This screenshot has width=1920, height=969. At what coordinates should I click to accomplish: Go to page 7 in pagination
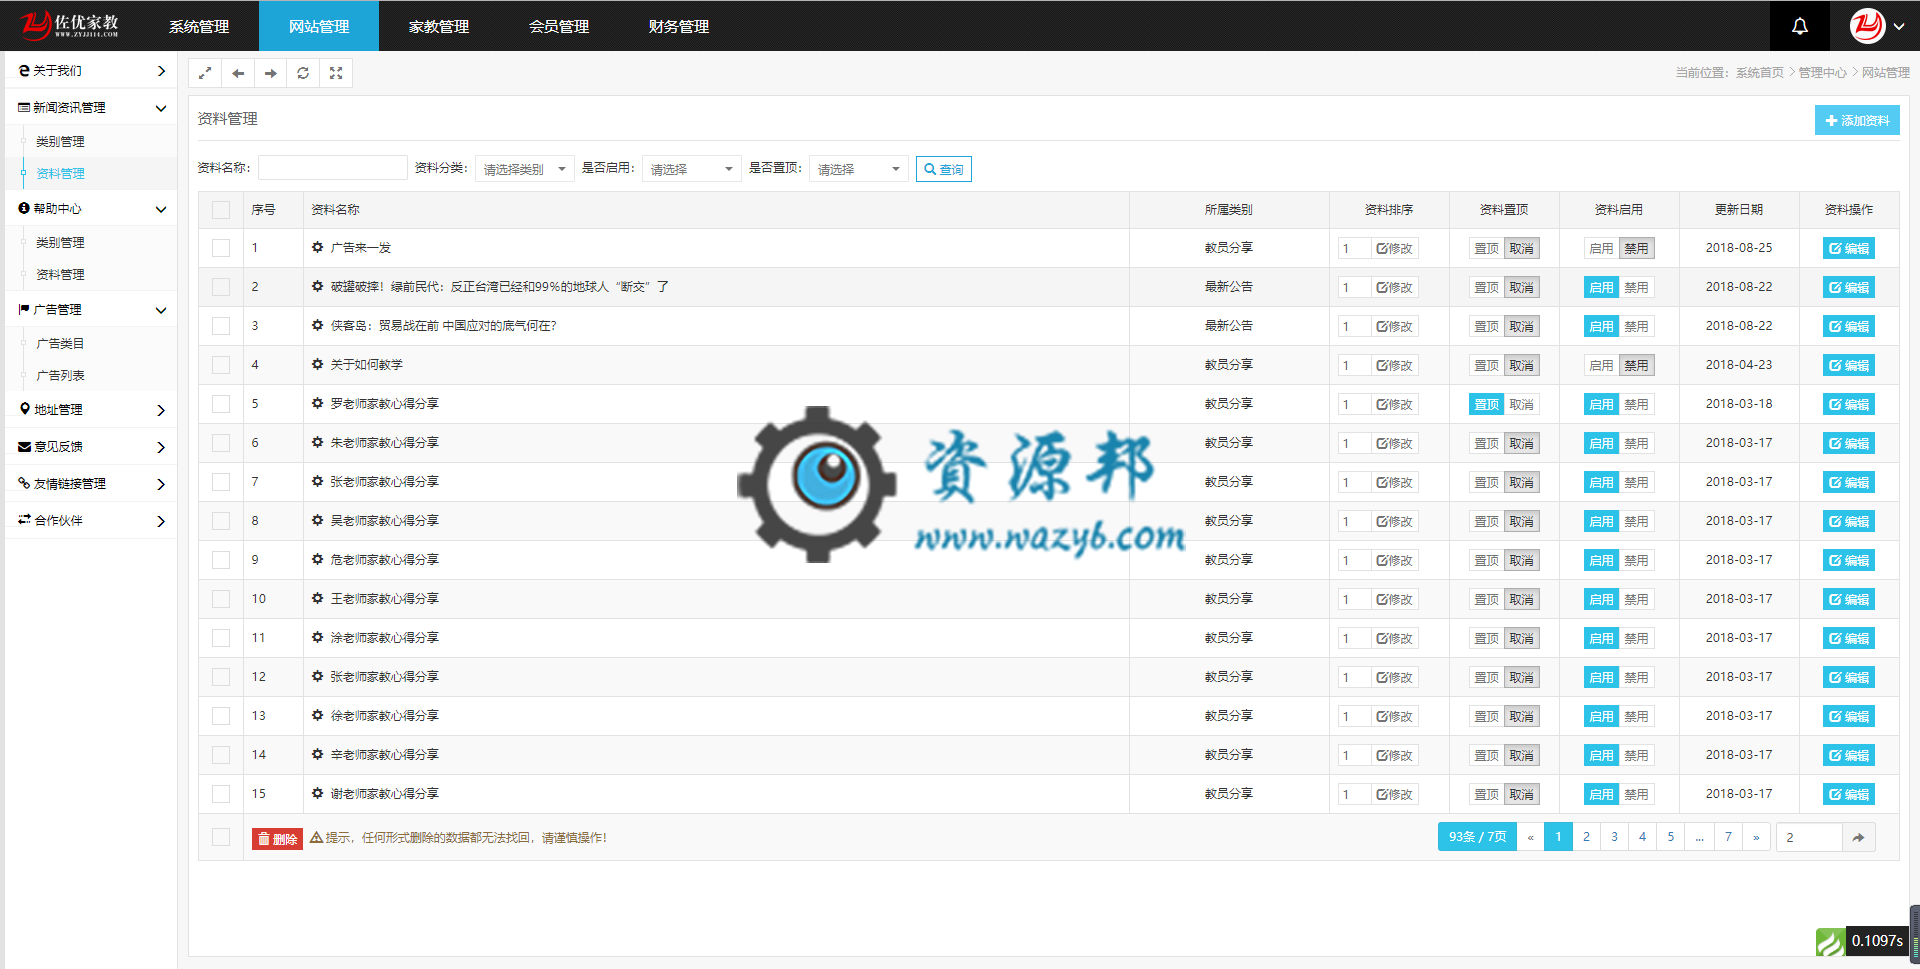[1728, 837]
